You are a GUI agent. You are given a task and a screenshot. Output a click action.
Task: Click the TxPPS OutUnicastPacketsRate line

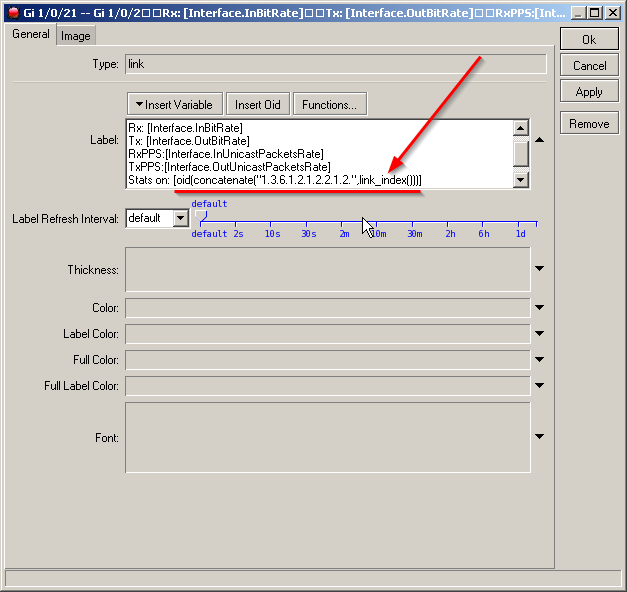point(230,167)
